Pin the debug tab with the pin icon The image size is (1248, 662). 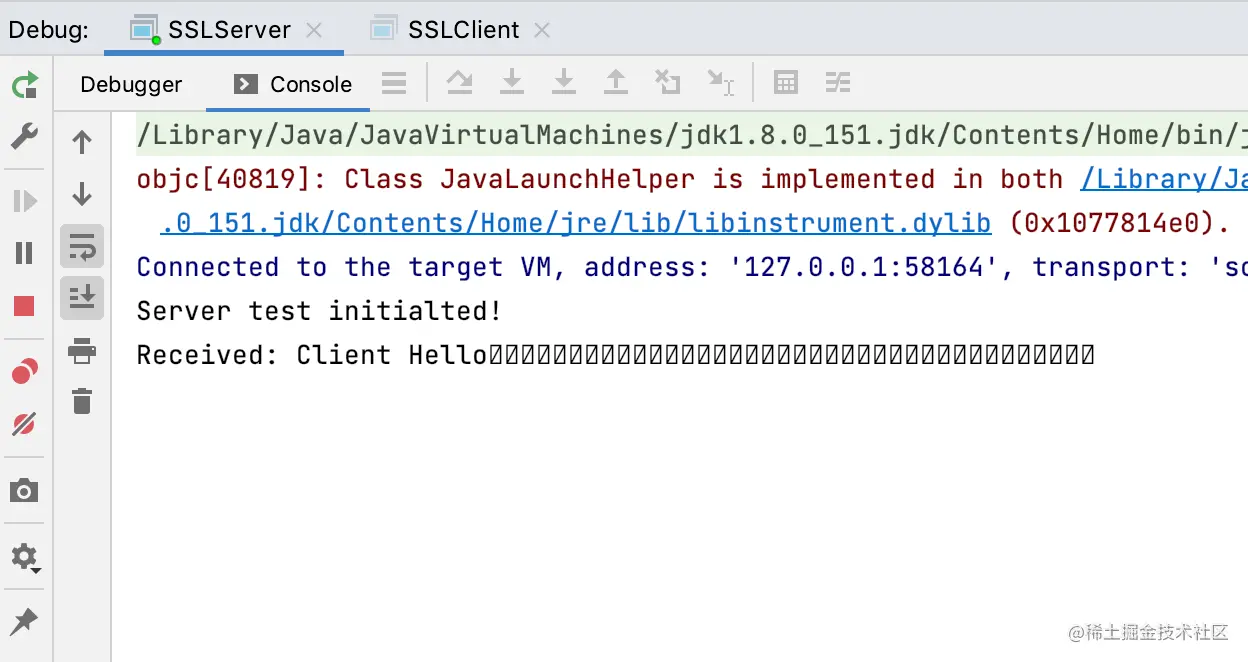pos(25,622)
